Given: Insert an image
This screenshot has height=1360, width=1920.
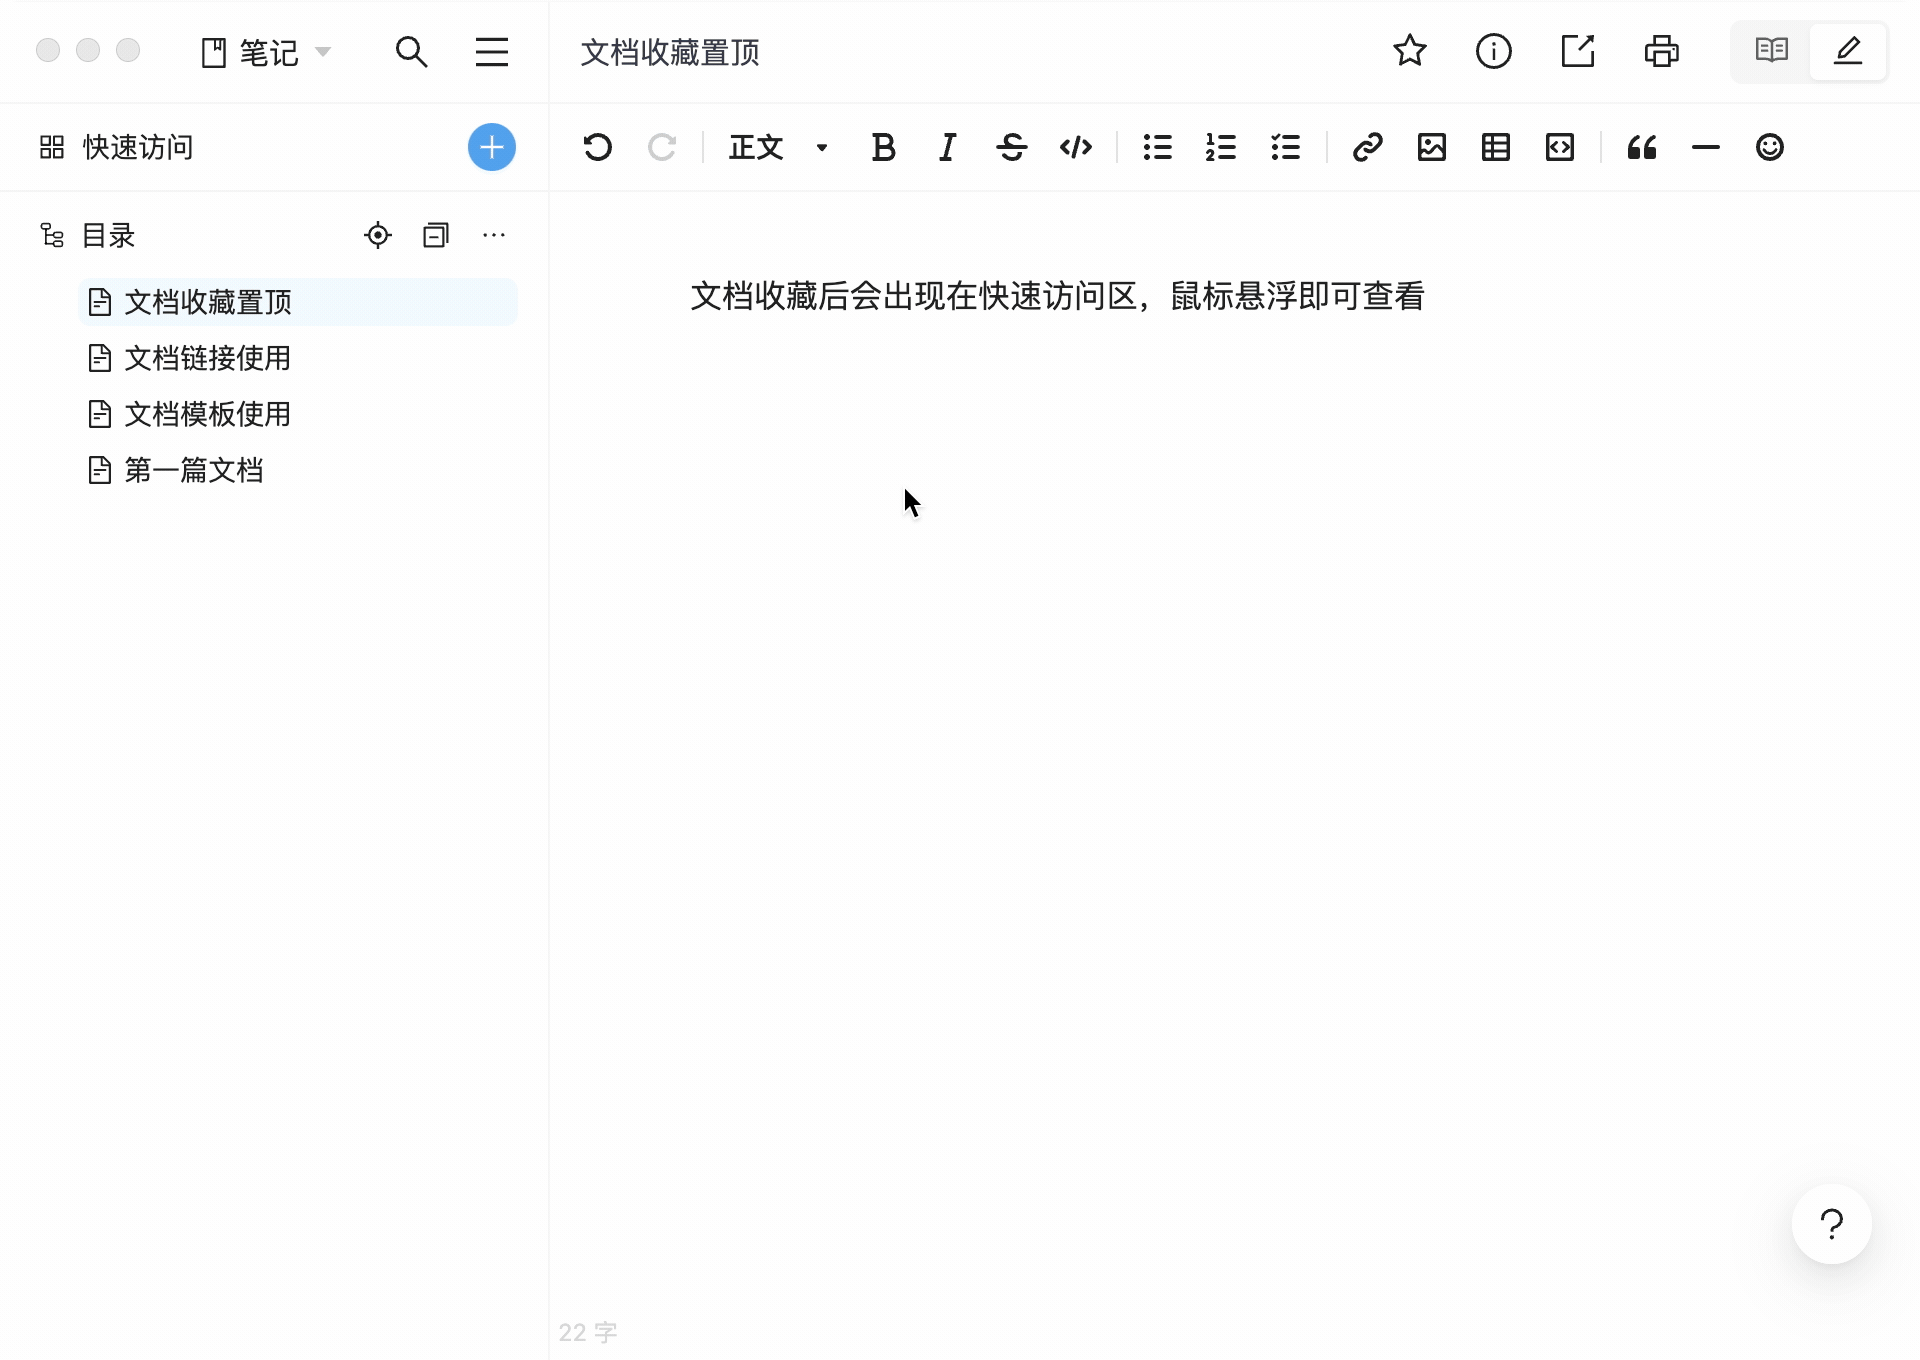Looking at the screenshot, I should pos(1432,147).
